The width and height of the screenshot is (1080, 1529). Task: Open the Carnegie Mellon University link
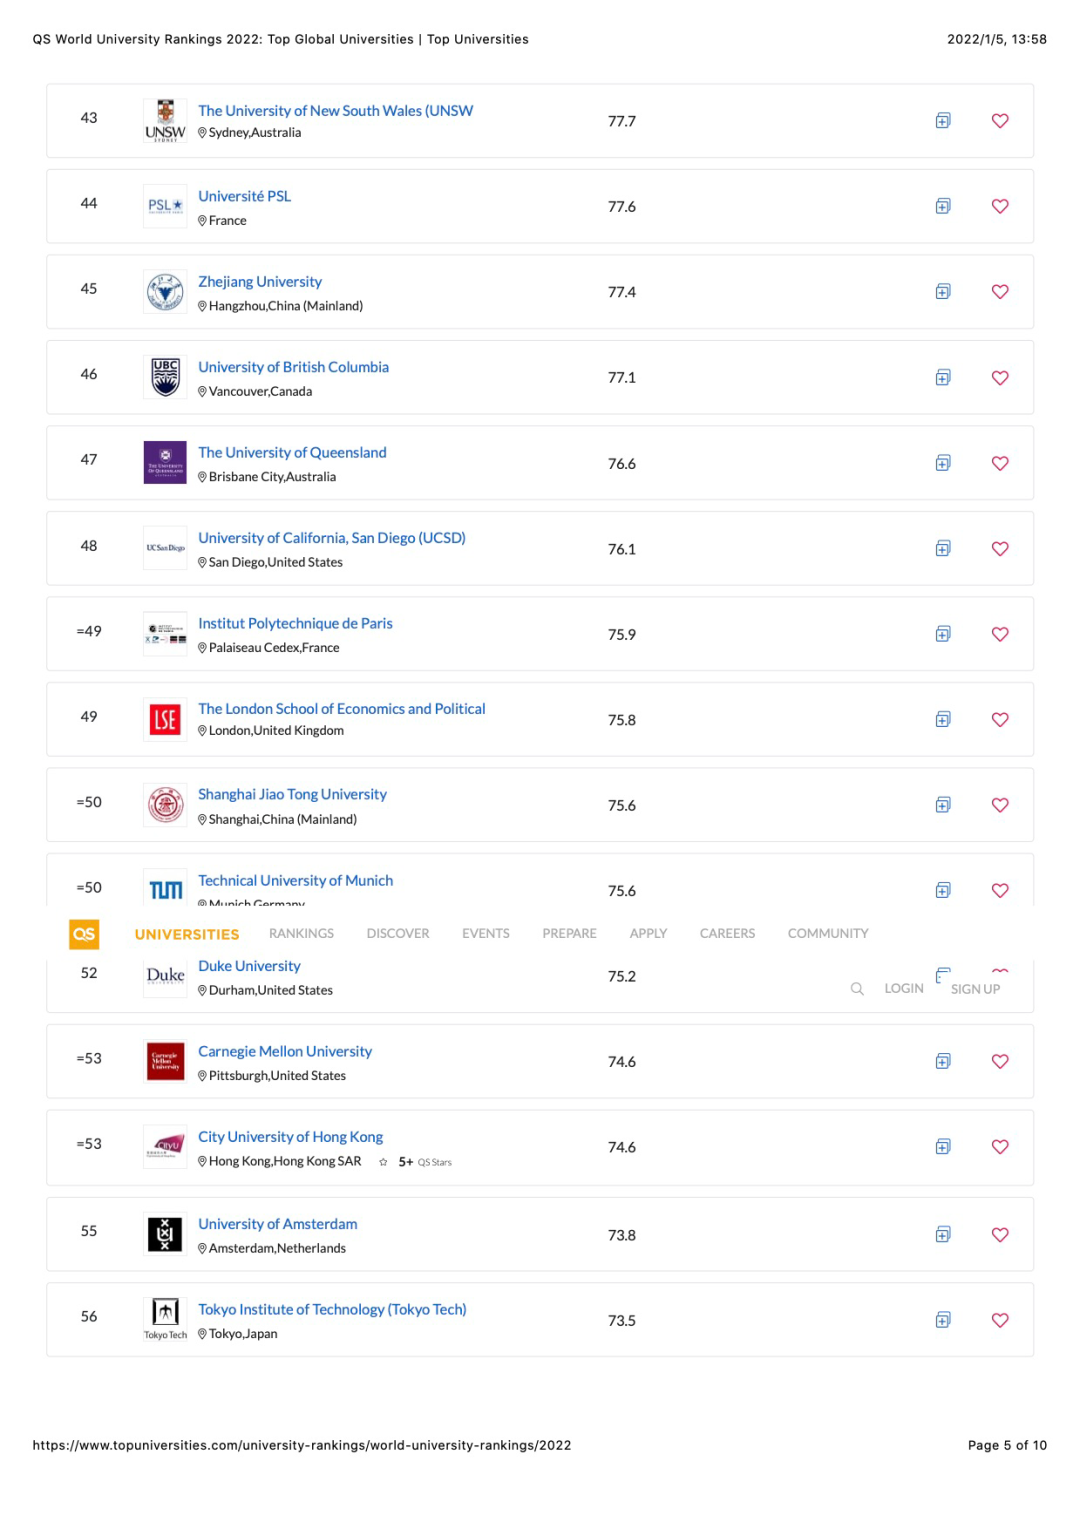tap(285, 1051)
